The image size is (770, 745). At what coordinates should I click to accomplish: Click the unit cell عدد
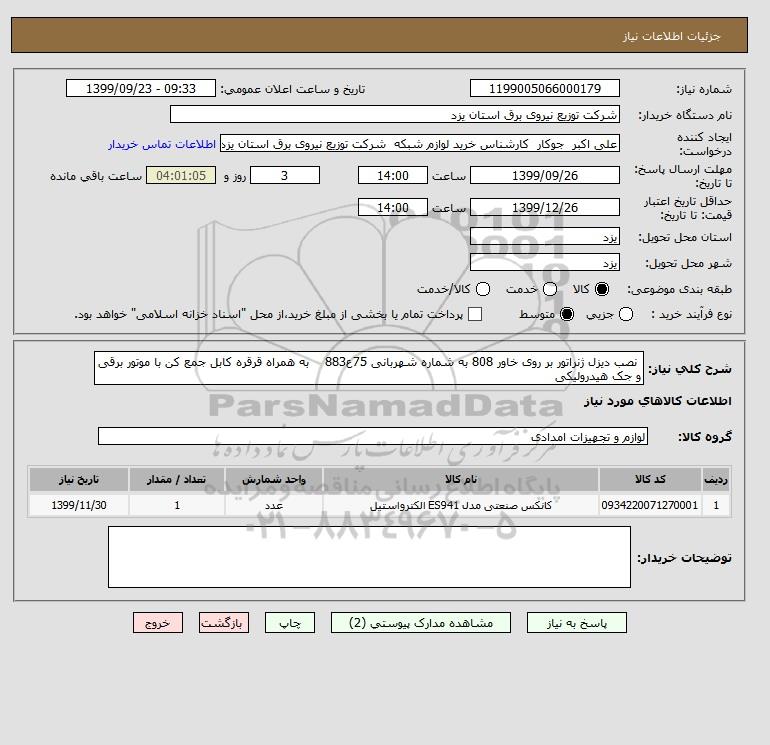(x=274, y=505)
